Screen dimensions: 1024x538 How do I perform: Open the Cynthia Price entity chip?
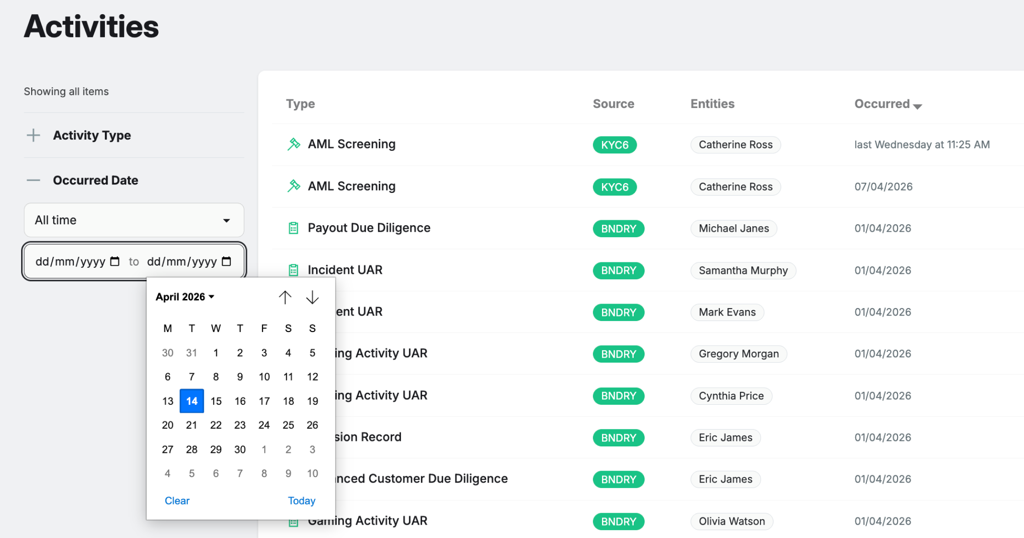pos(731,396)
